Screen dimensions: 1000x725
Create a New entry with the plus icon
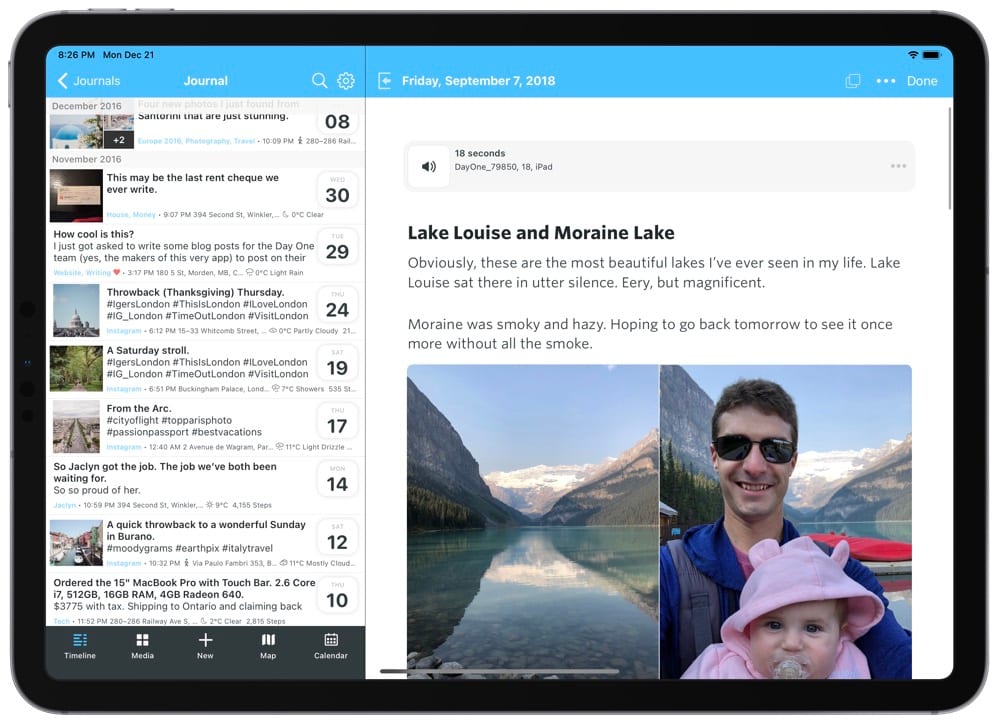coord(205,646)
